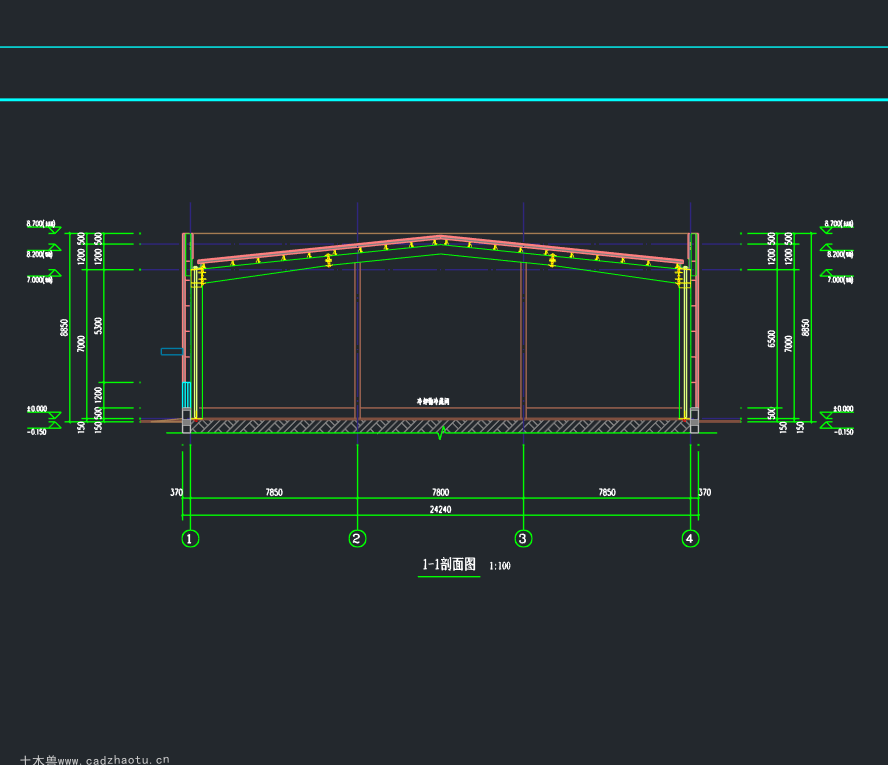Pick the small cyan rectangle by left wall
This screenshot has height=765, width=888.
coord(172,352)
